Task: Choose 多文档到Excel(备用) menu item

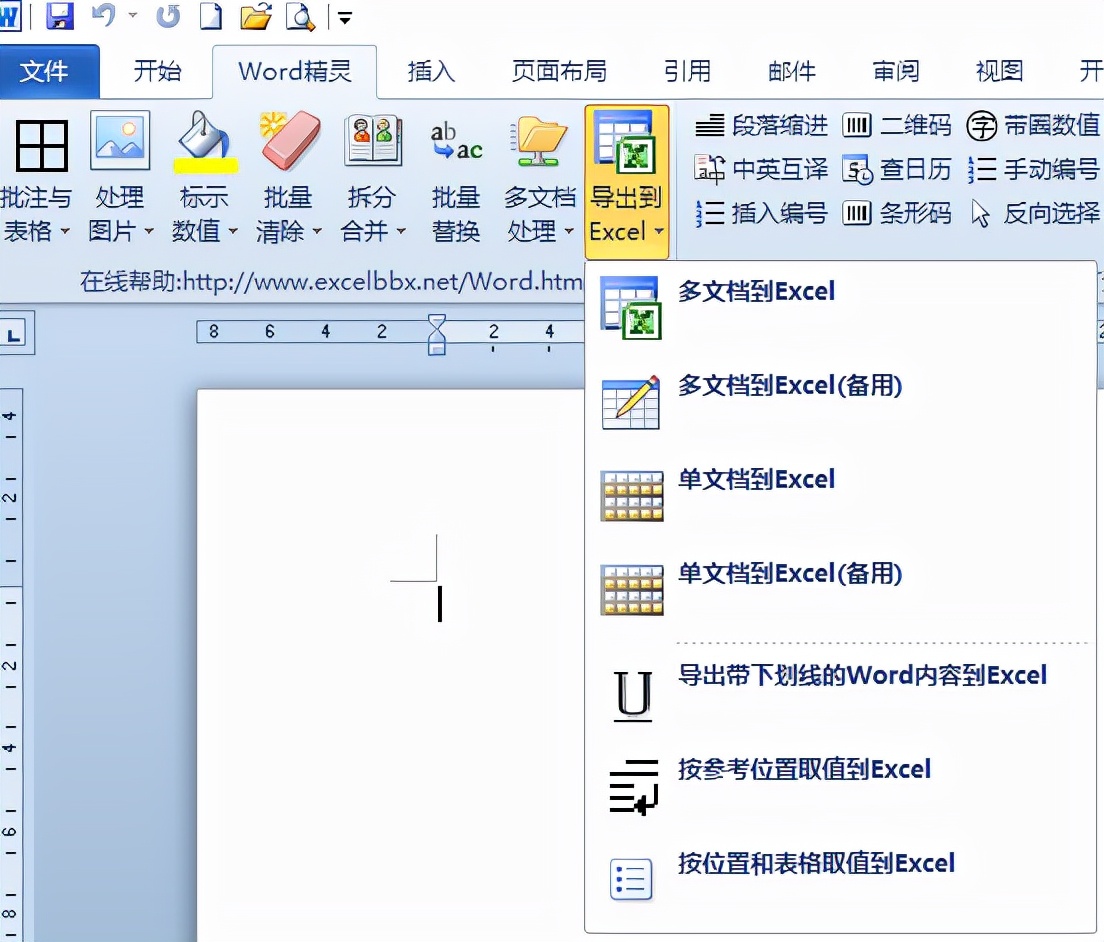Action: click(841, 401)
